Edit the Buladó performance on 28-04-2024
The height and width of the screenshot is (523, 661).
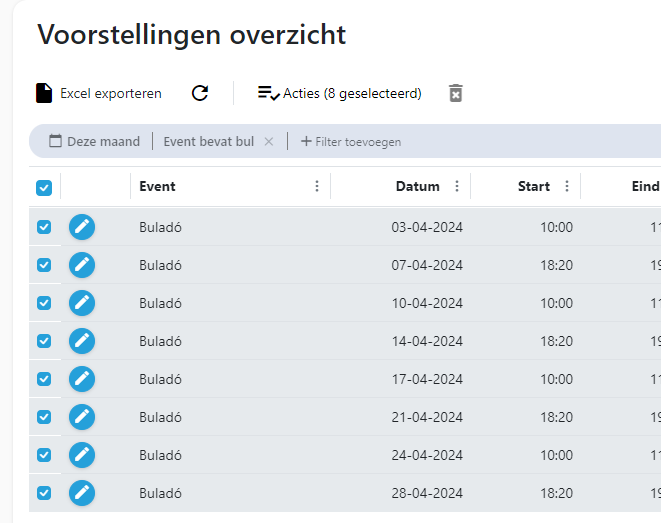[82, 493]
